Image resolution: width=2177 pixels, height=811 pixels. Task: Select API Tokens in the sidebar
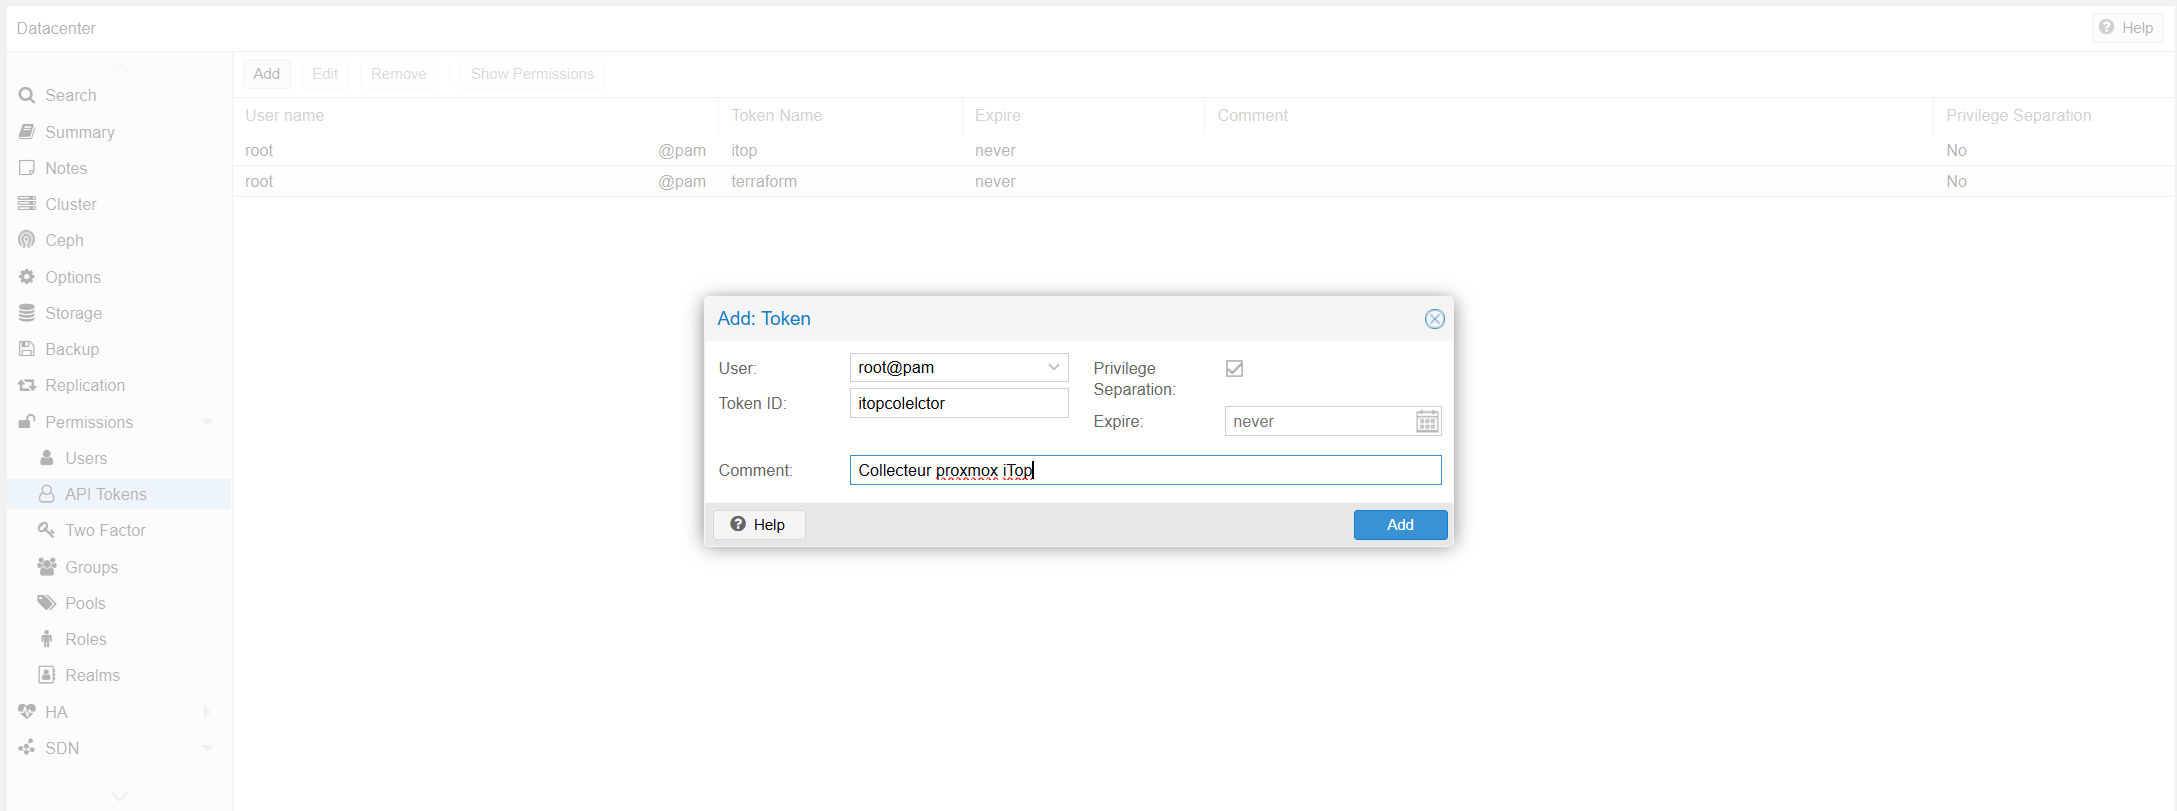point(105,494)
